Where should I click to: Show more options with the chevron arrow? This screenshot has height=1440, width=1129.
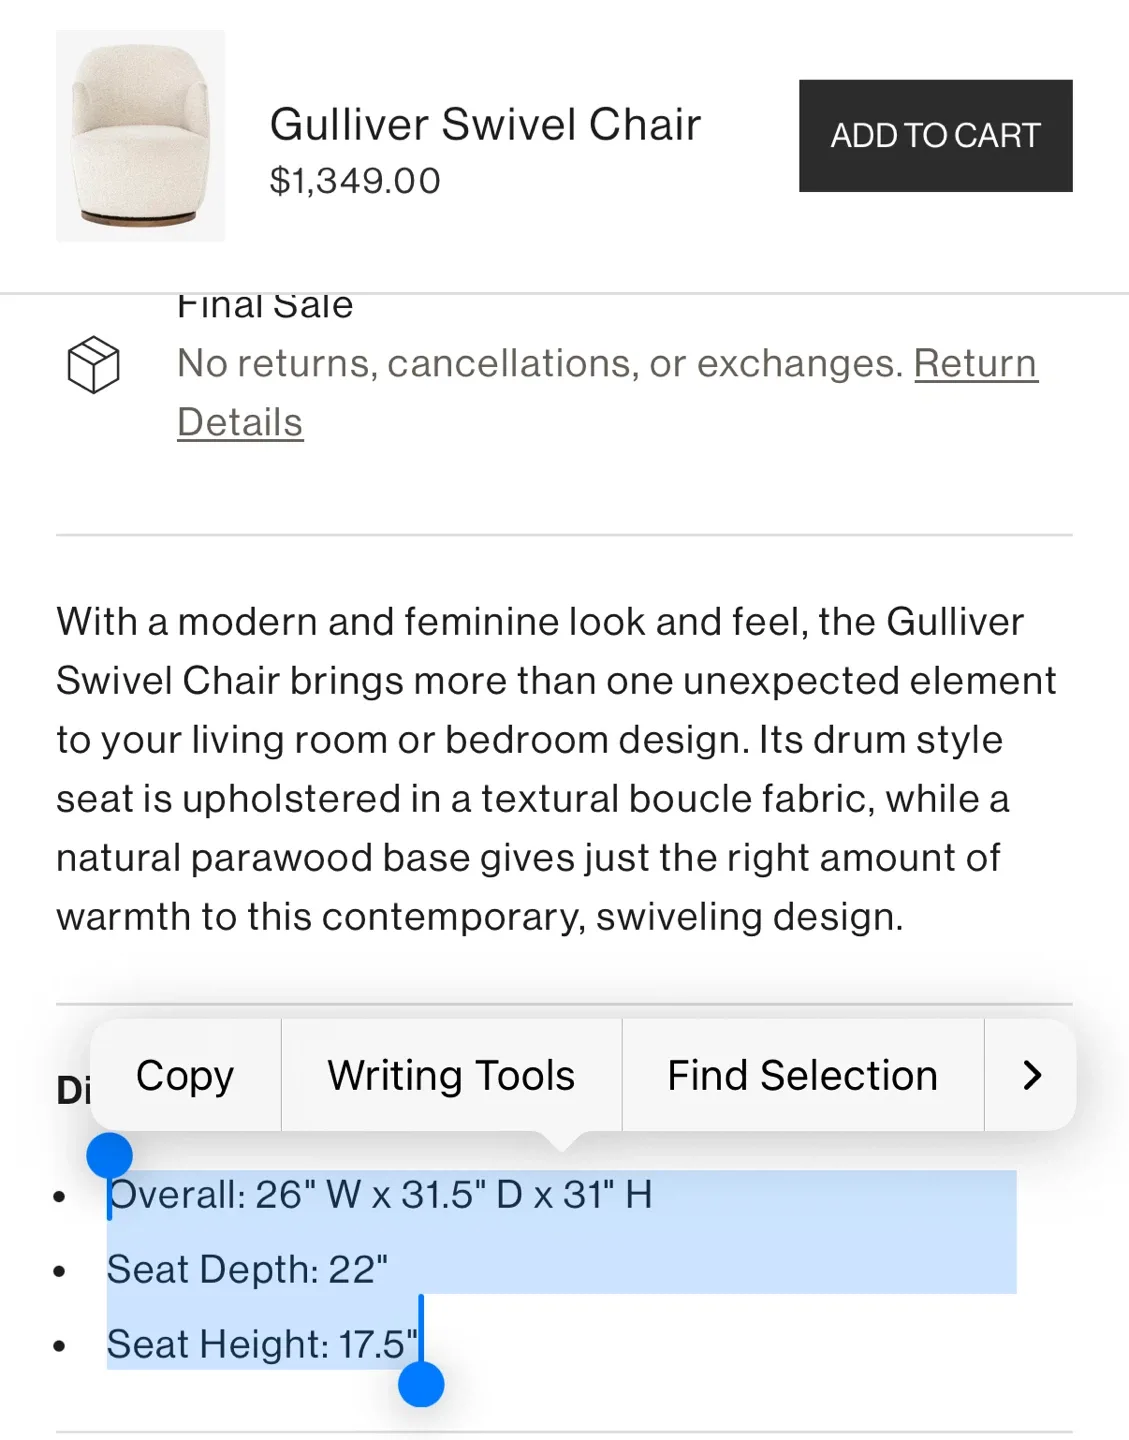pyautogui.click(x=1031, y=1076)
